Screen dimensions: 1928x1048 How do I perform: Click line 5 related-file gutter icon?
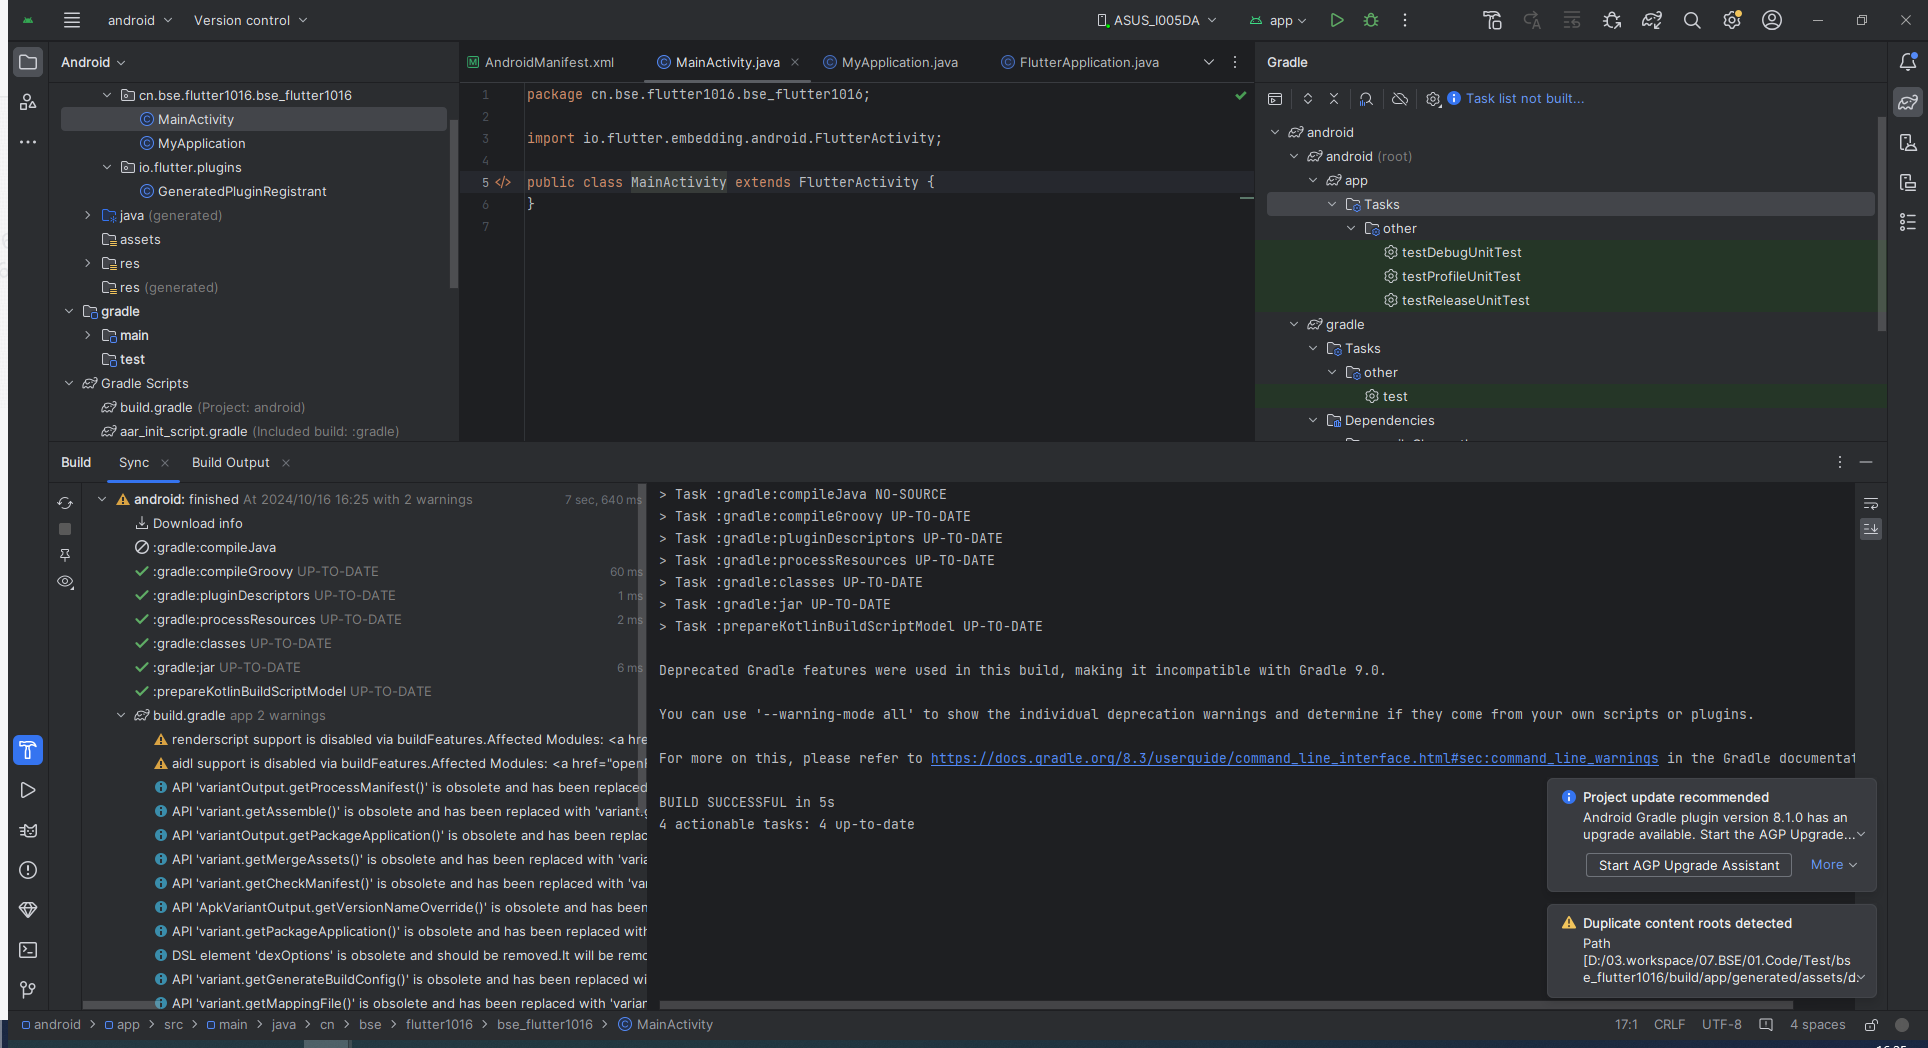(x=503, y=182)
